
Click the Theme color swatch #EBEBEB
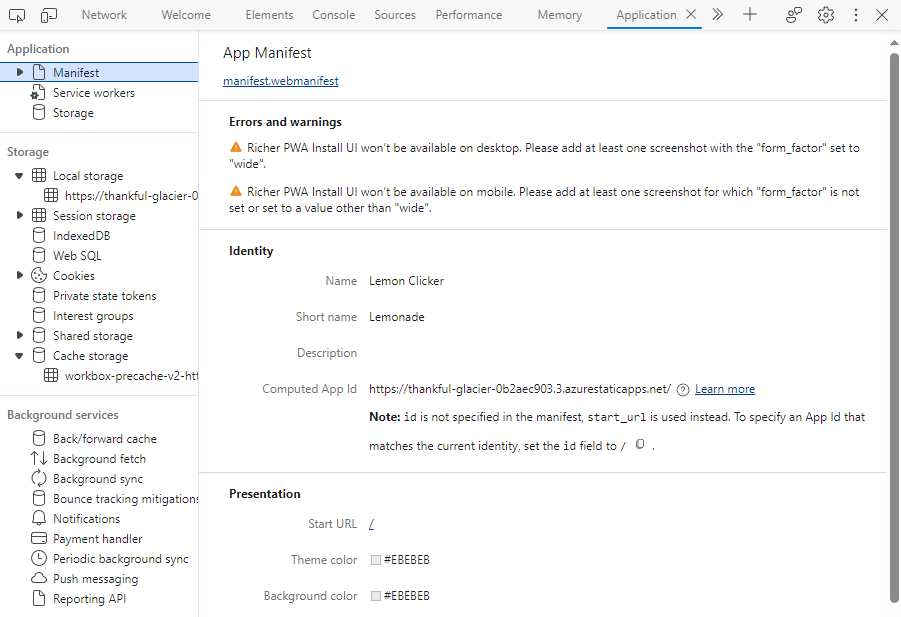pos(376,560)
